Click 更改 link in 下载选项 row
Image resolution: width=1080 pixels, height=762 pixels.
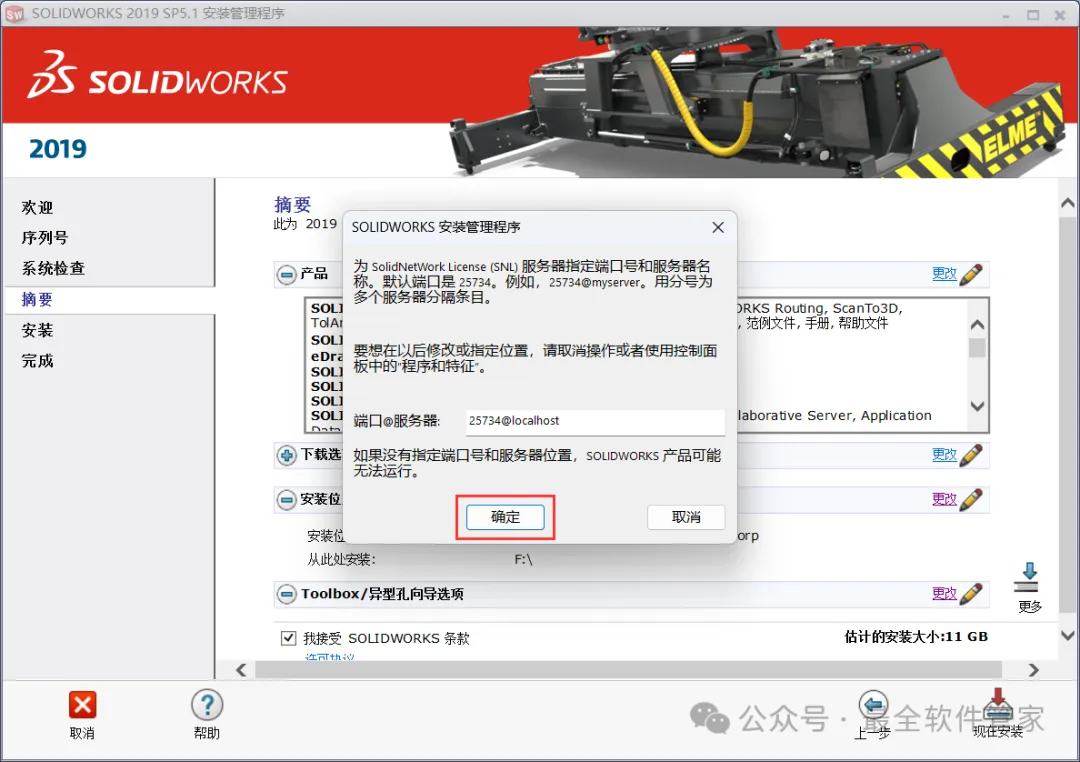click(x=944, y=455)
